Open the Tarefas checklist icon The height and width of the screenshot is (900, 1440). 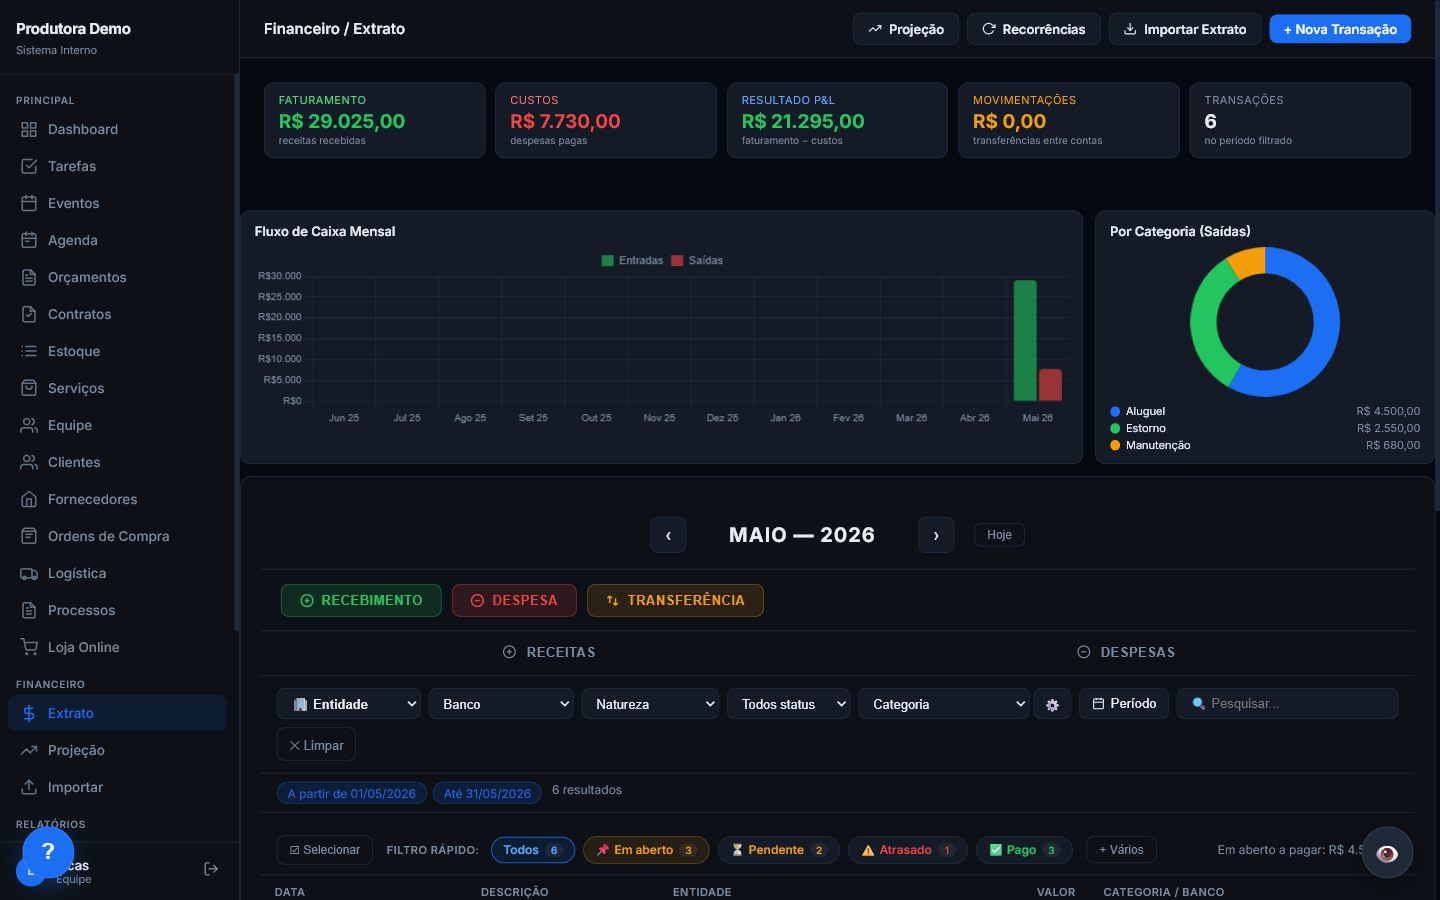tap(29, 166)
